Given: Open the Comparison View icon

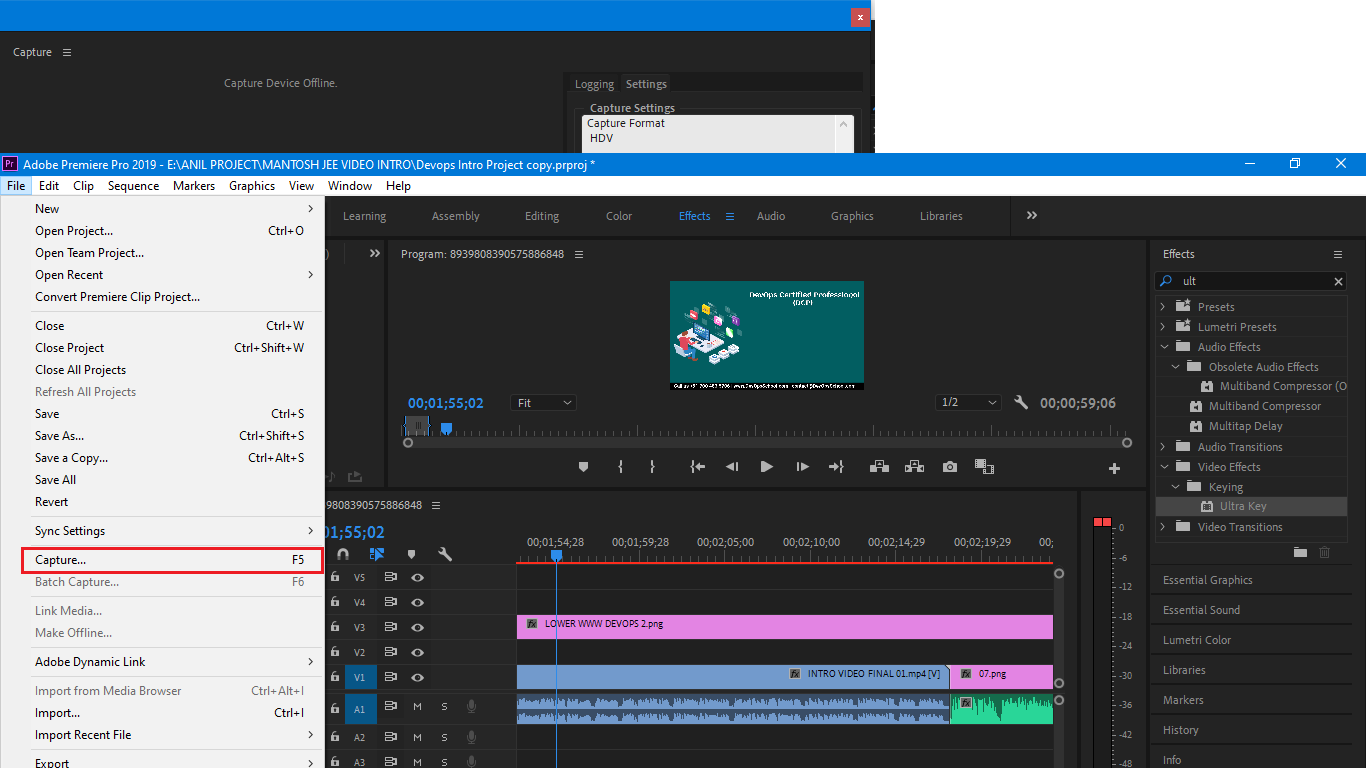Looking at the screenshot, I should 984,467.
